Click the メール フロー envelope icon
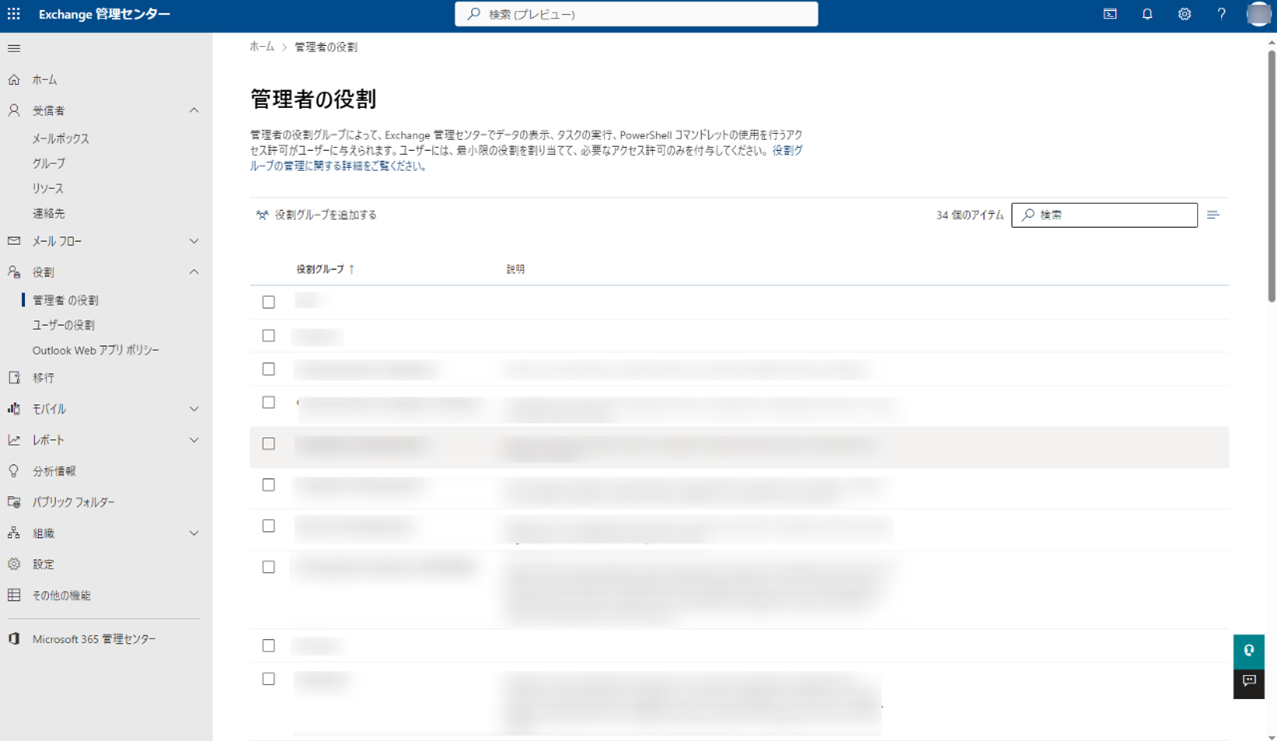 [x=14, y=241]
